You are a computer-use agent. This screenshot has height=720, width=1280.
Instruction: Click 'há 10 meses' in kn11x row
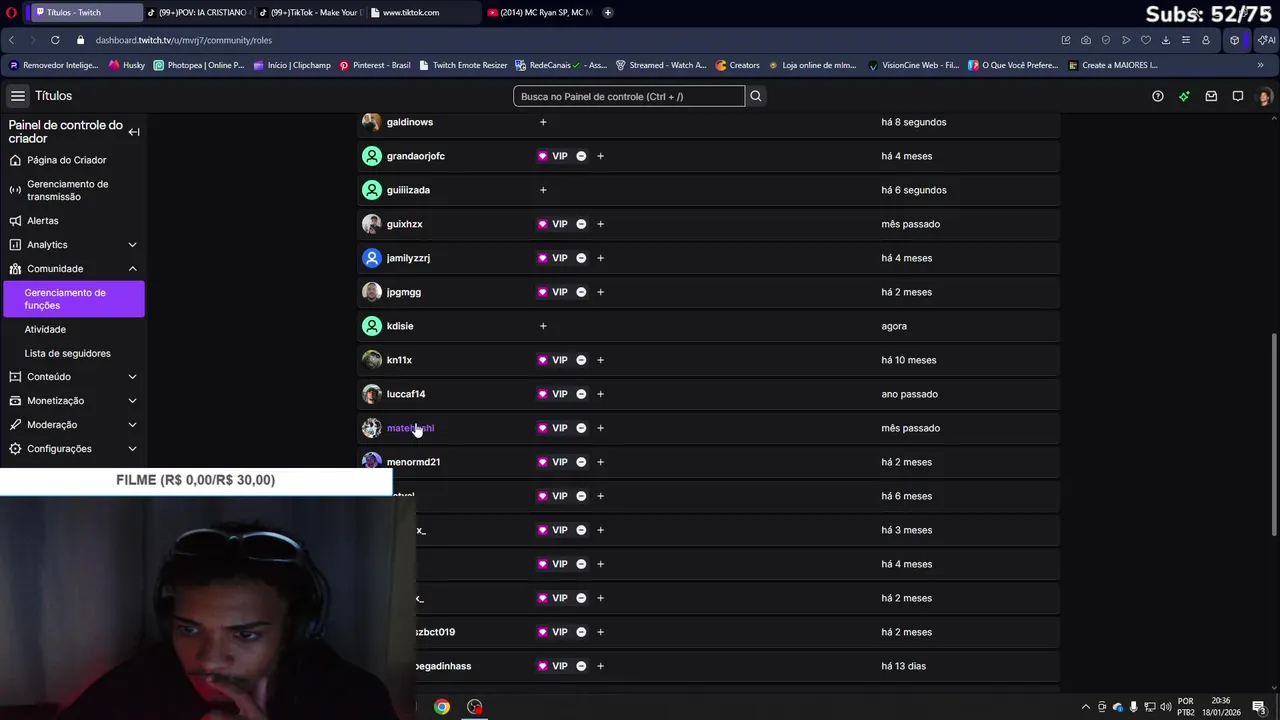[909, 360]
